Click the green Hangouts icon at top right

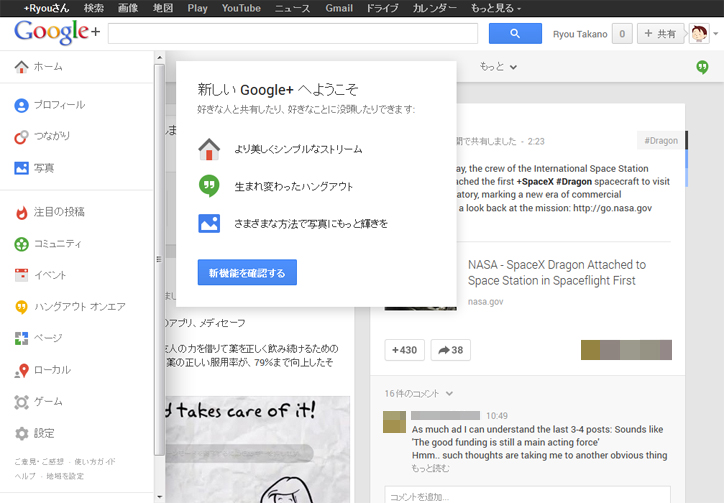[x=702, y=67]
